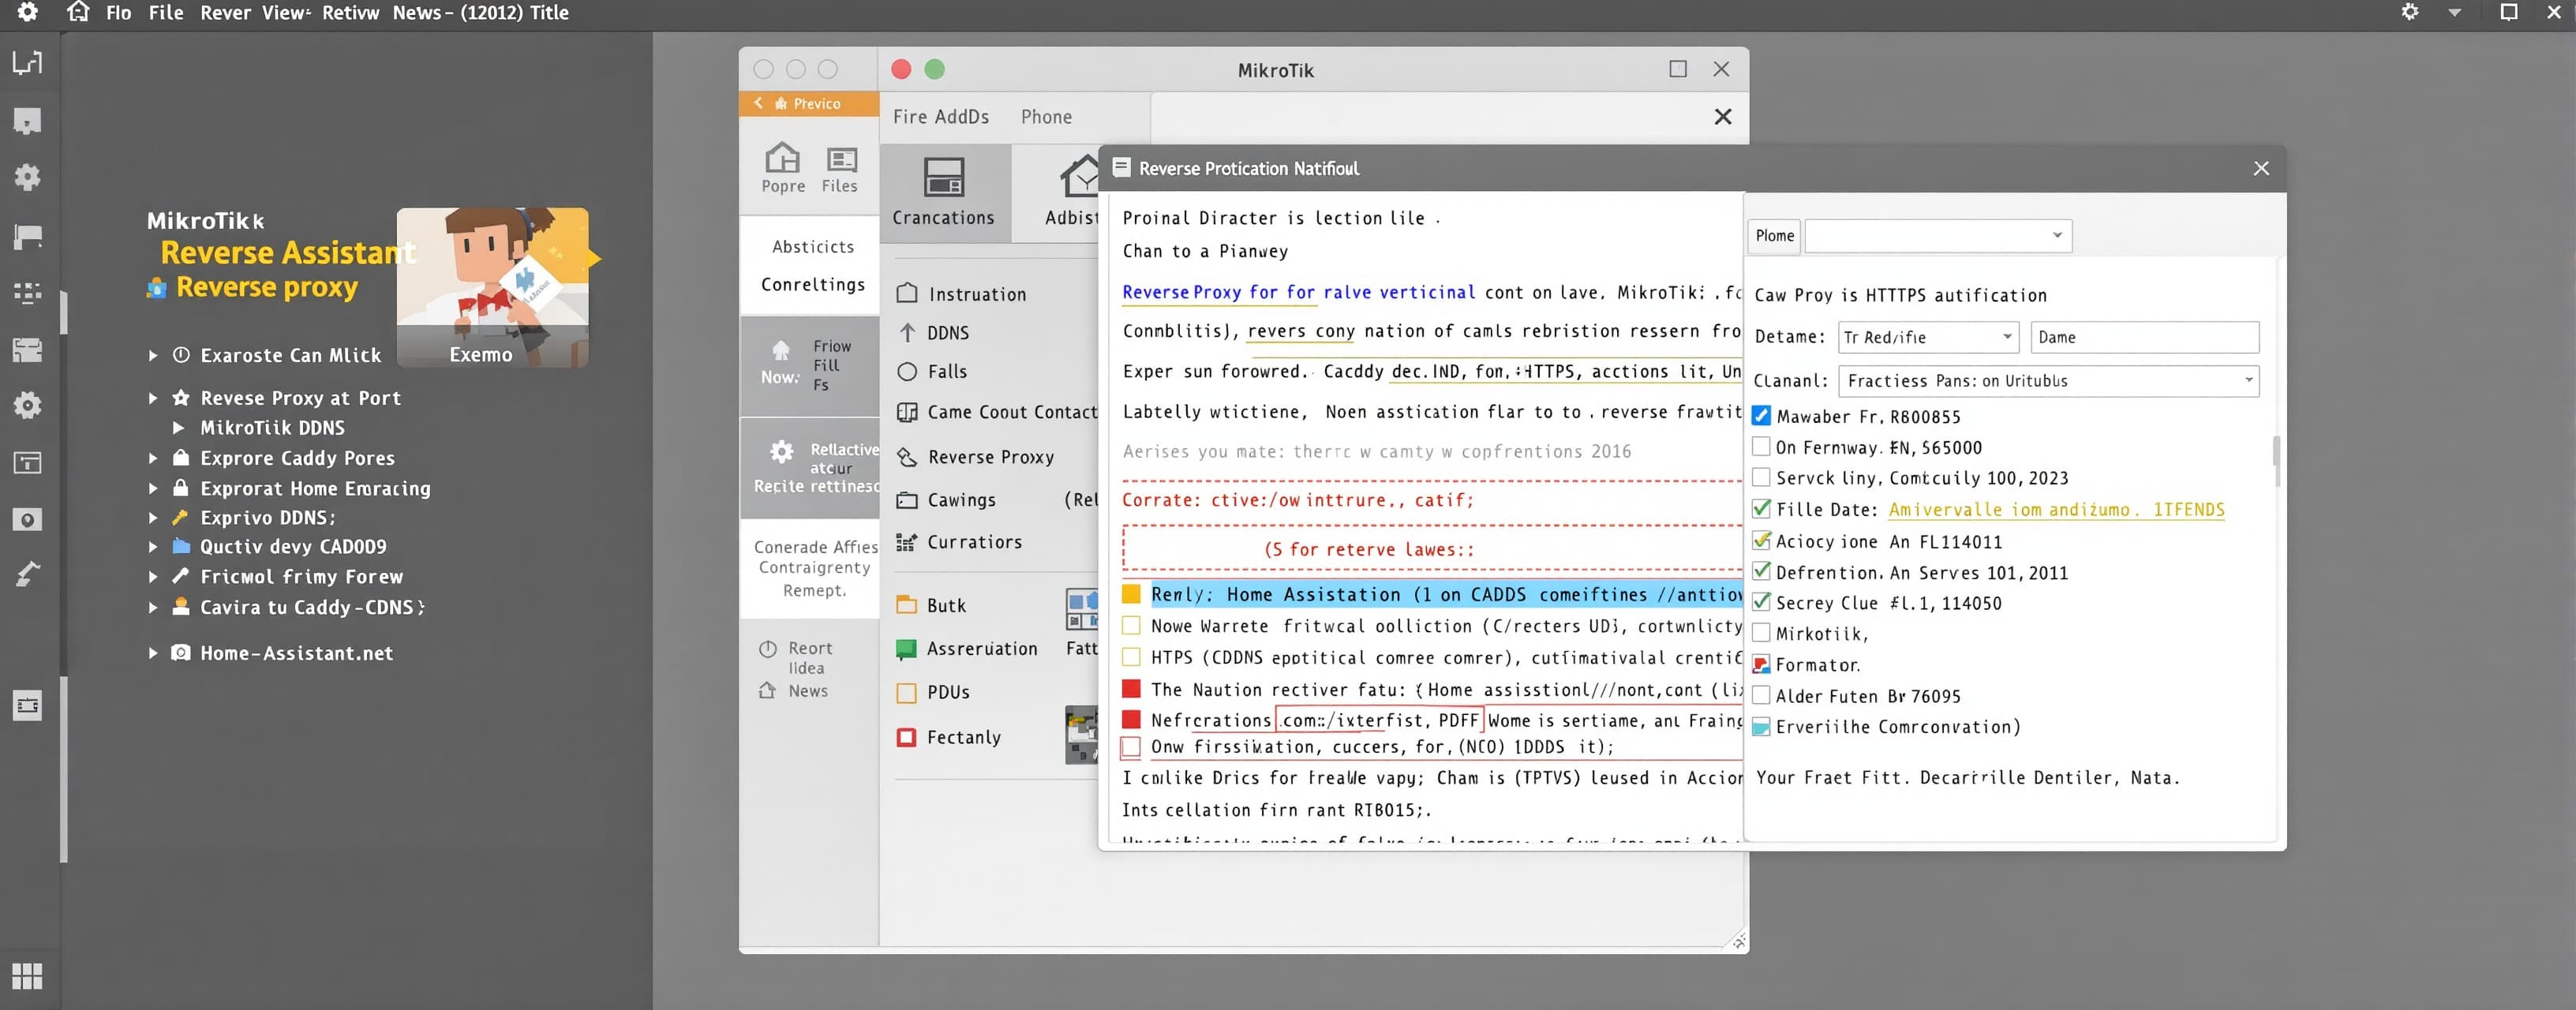Check the On Fernway checkbox

[1761, 446]
